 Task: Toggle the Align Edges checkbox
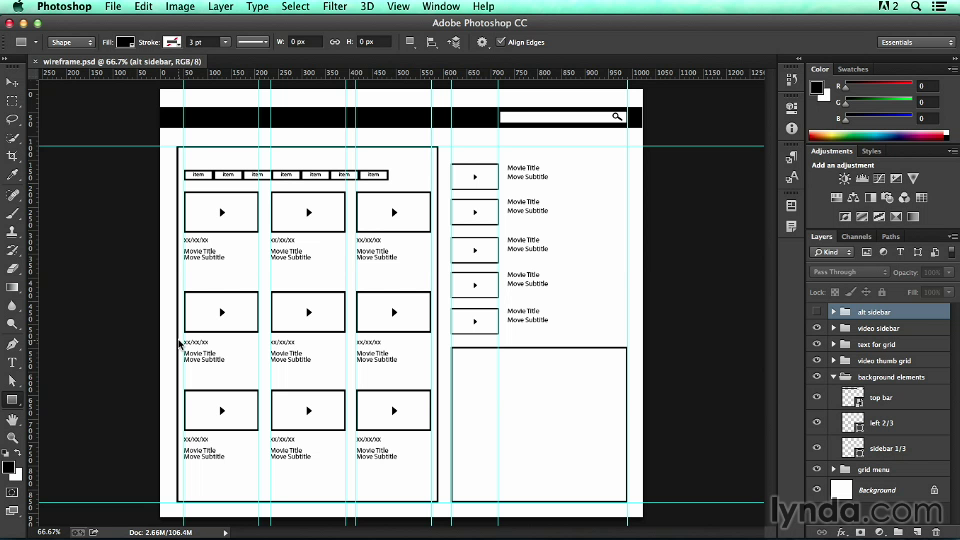click(501, 42)
